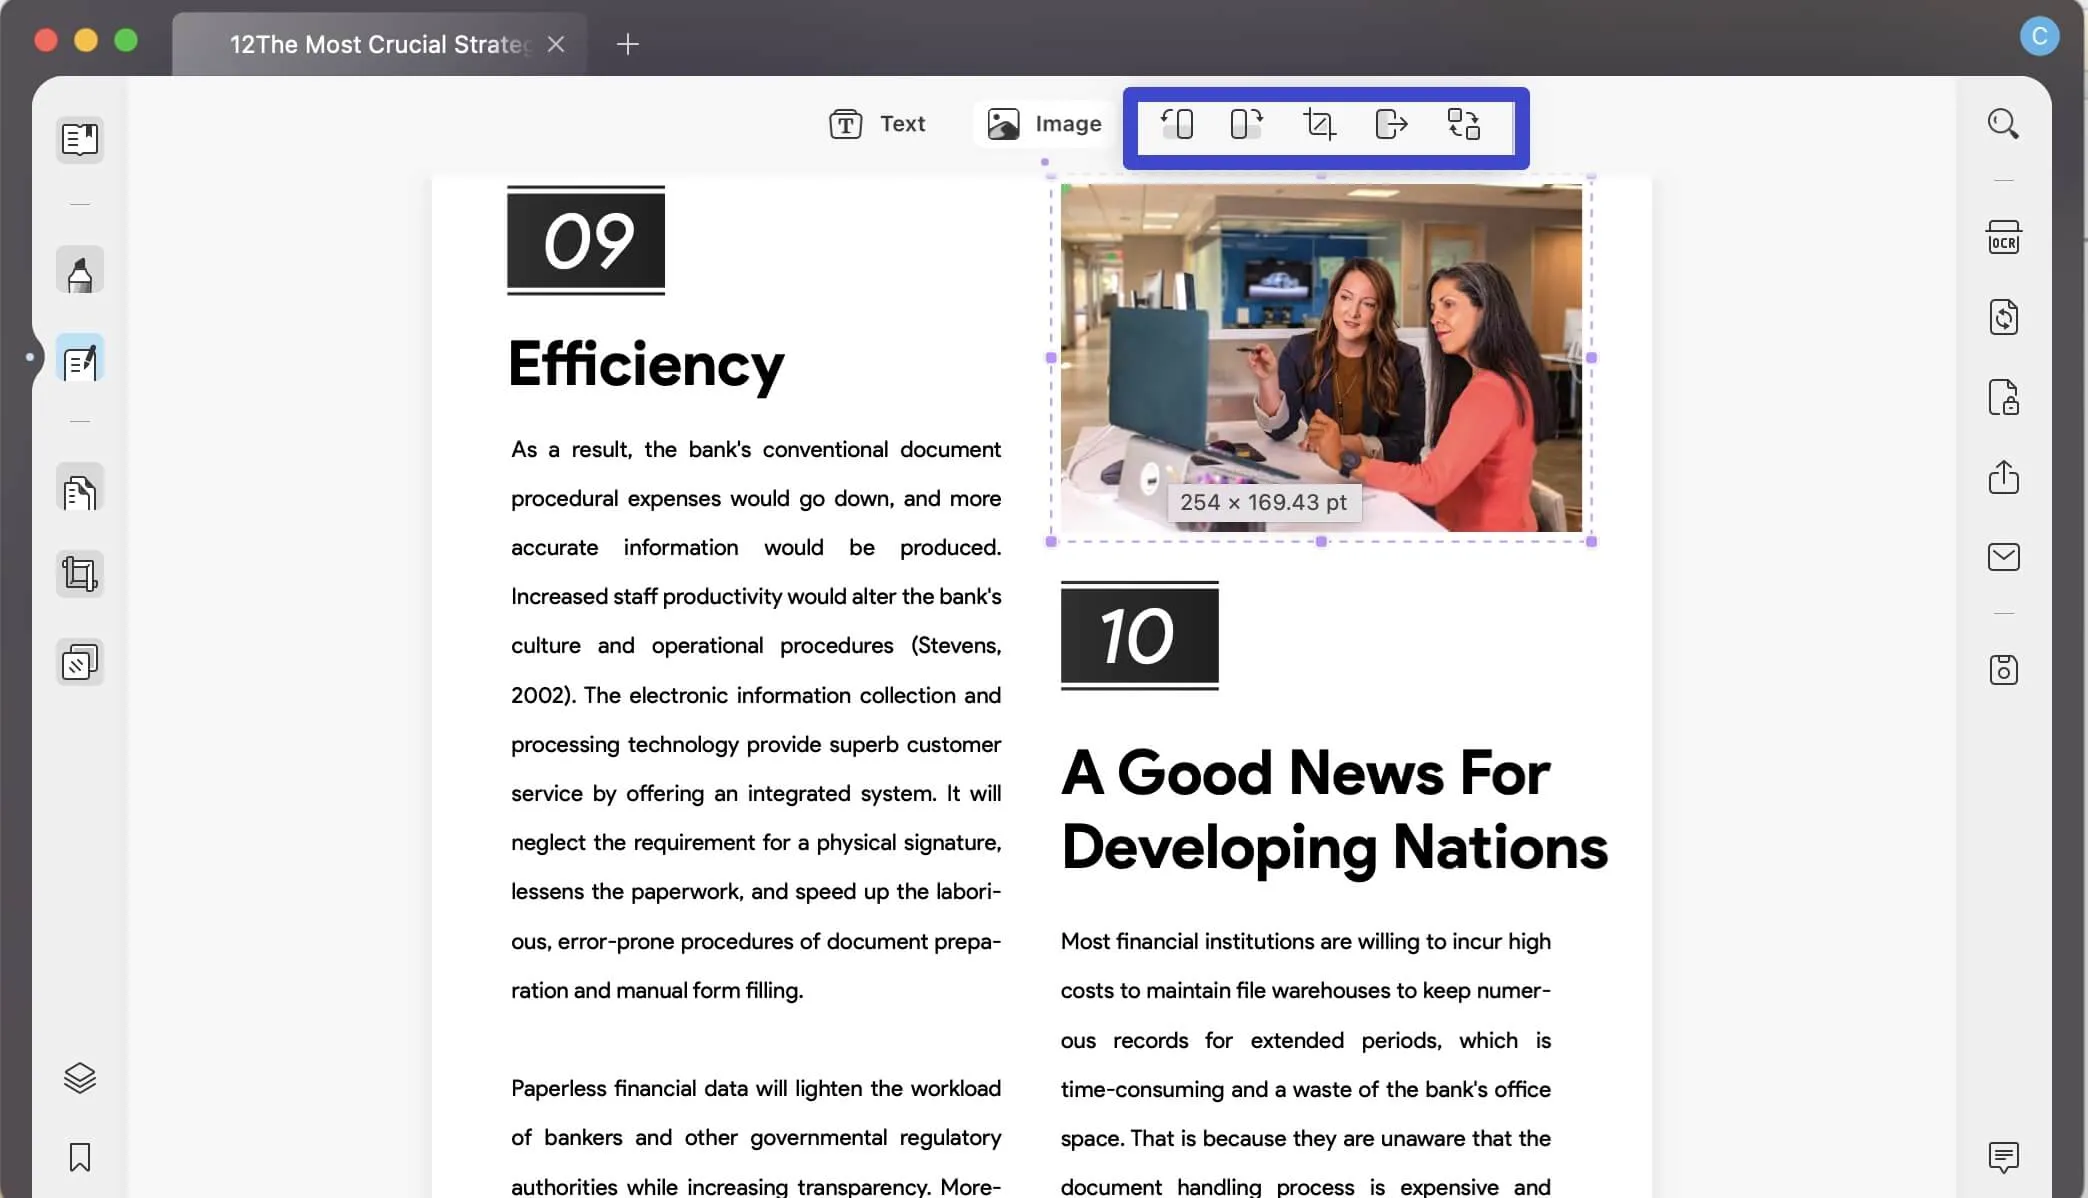Open the comments panel icon at bottom right
Screen dimensions: 2088x1198
(x=2003, y=1157)
